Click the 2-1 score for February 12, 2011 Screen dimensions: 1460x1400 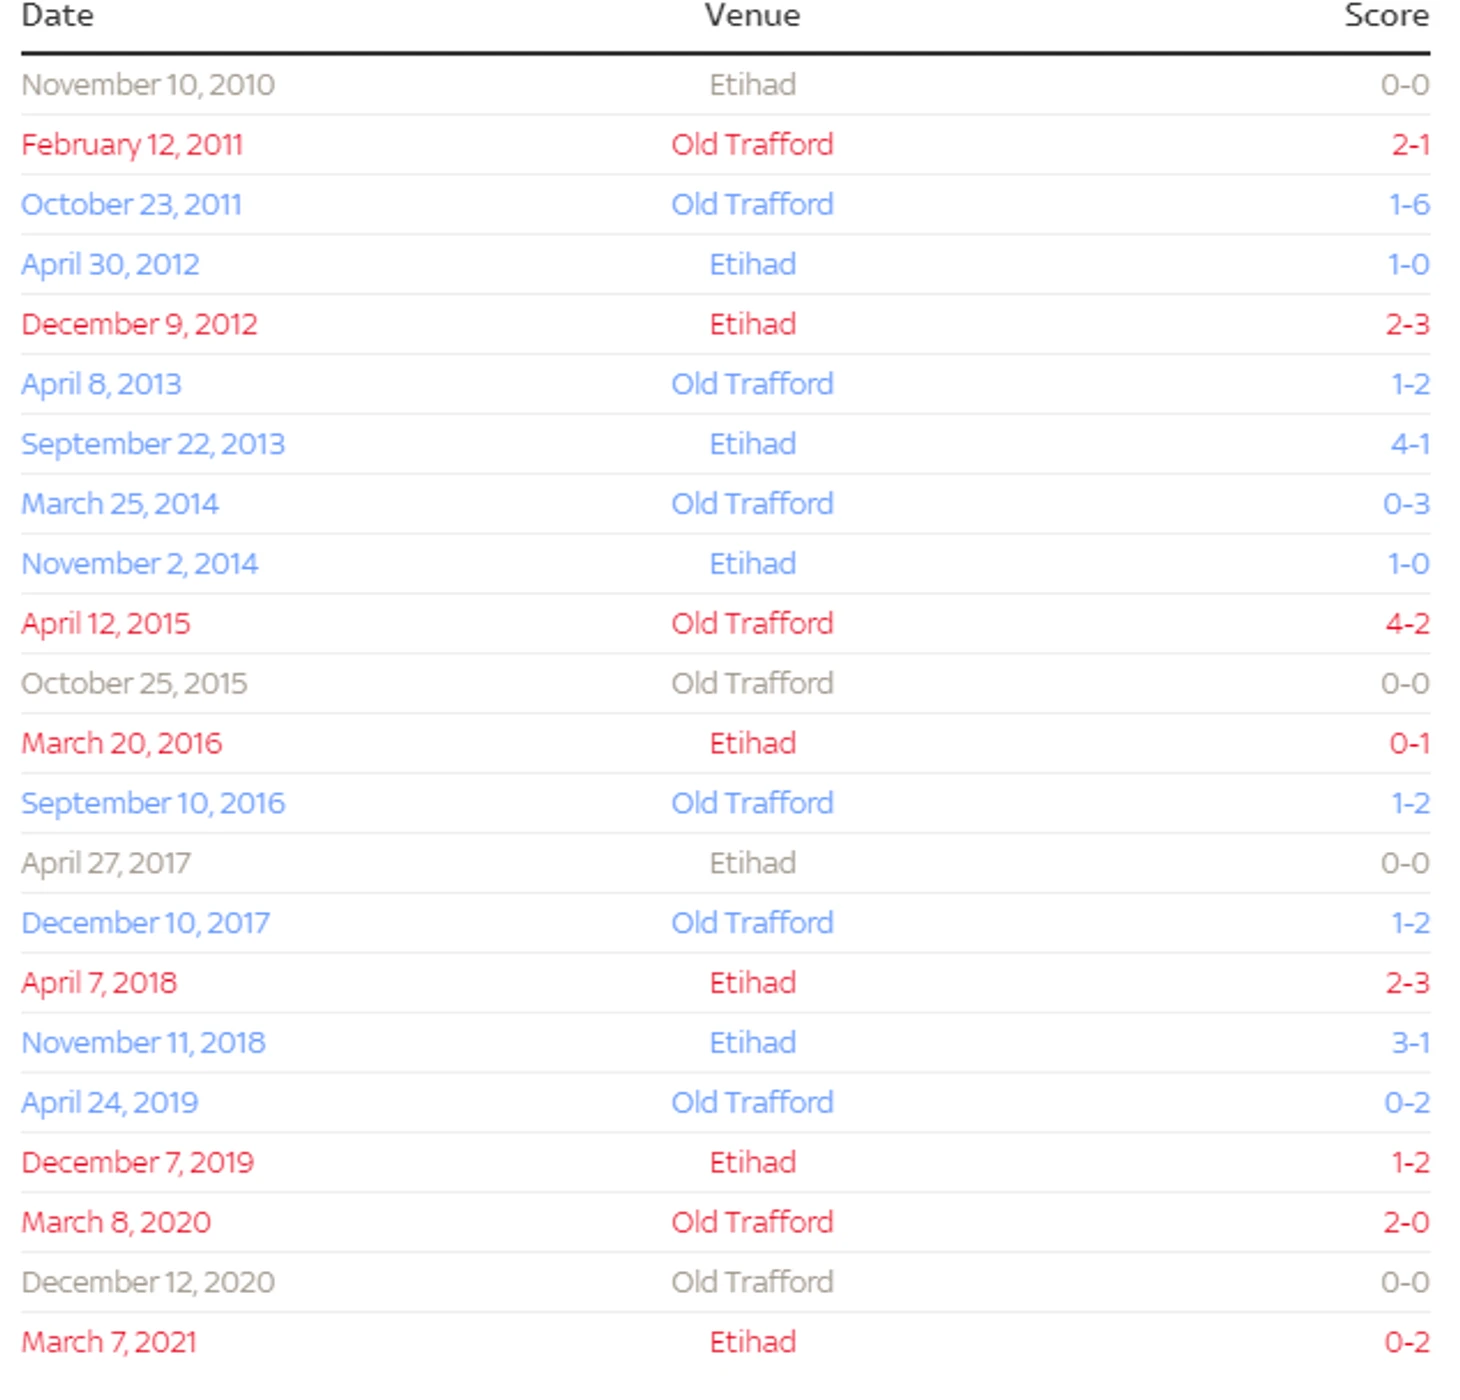point(1410,145)
